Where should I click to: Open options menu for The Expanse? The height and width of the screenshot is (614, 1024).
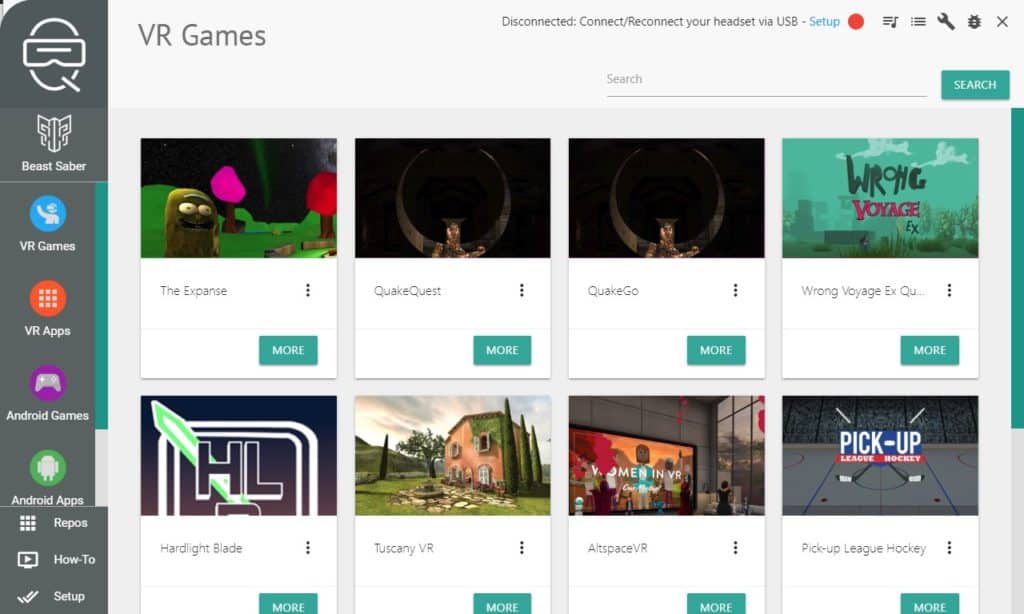[x=308, y=290]
